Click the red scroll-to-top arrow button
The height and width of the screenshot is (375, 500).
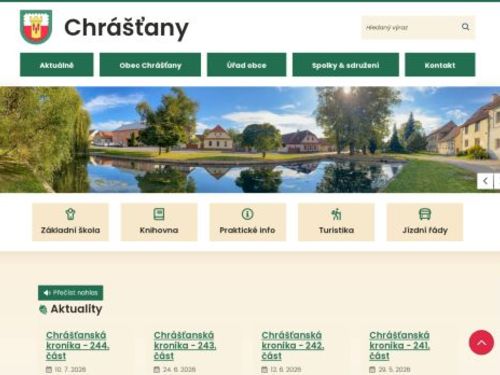(481, 342)
